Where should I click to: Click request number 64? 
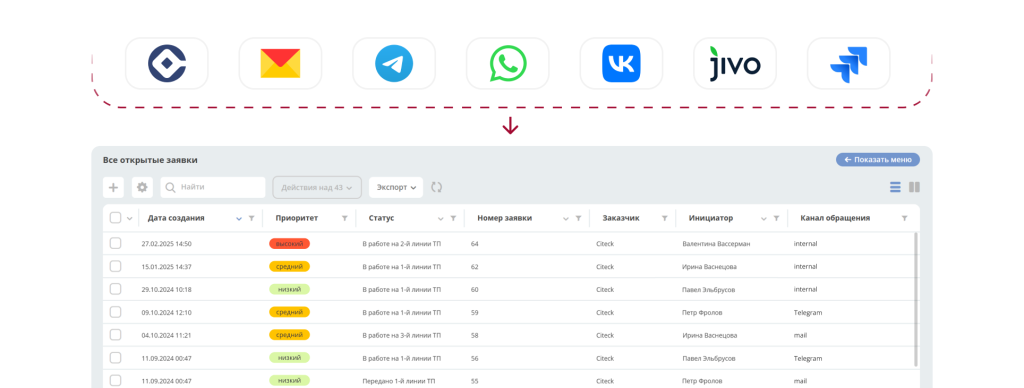pos(475,244)
